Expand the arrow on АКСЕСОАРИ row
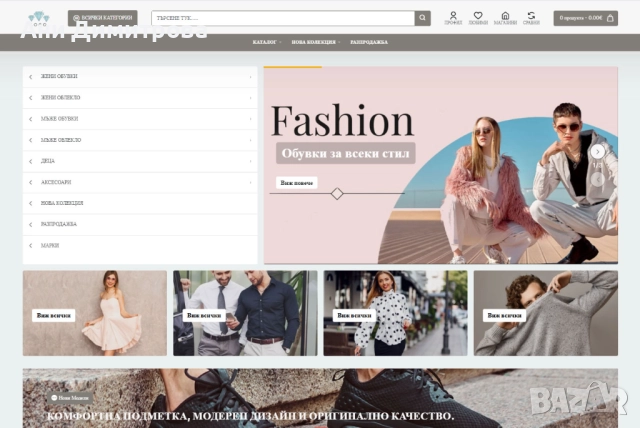640x428 pixels. 251,182
